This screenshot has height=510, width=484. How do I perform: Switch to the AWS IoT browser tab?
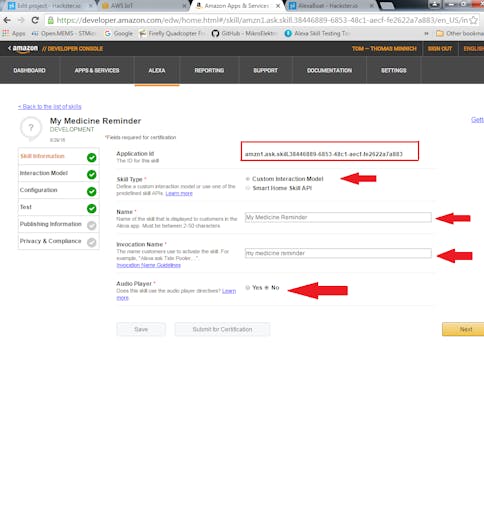(144, 6)
